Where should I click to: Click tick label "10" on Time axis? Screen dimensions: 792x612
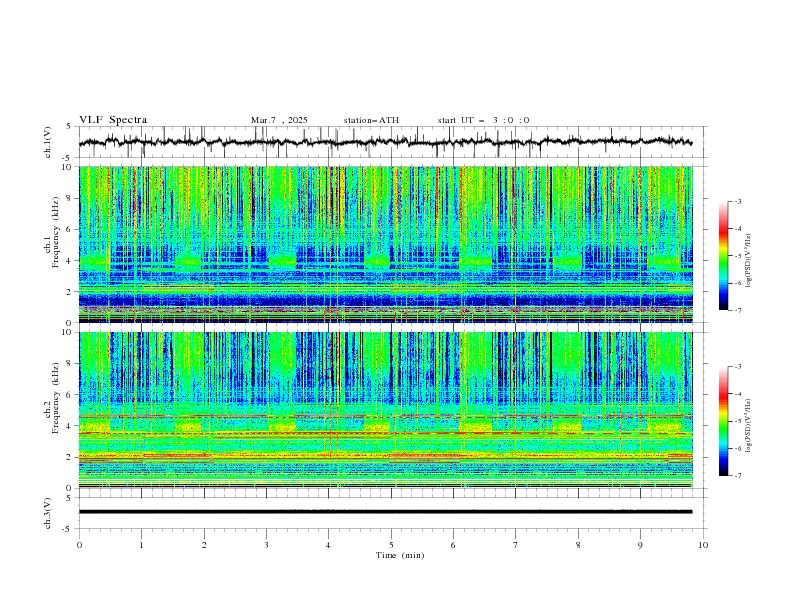(703, 545)
